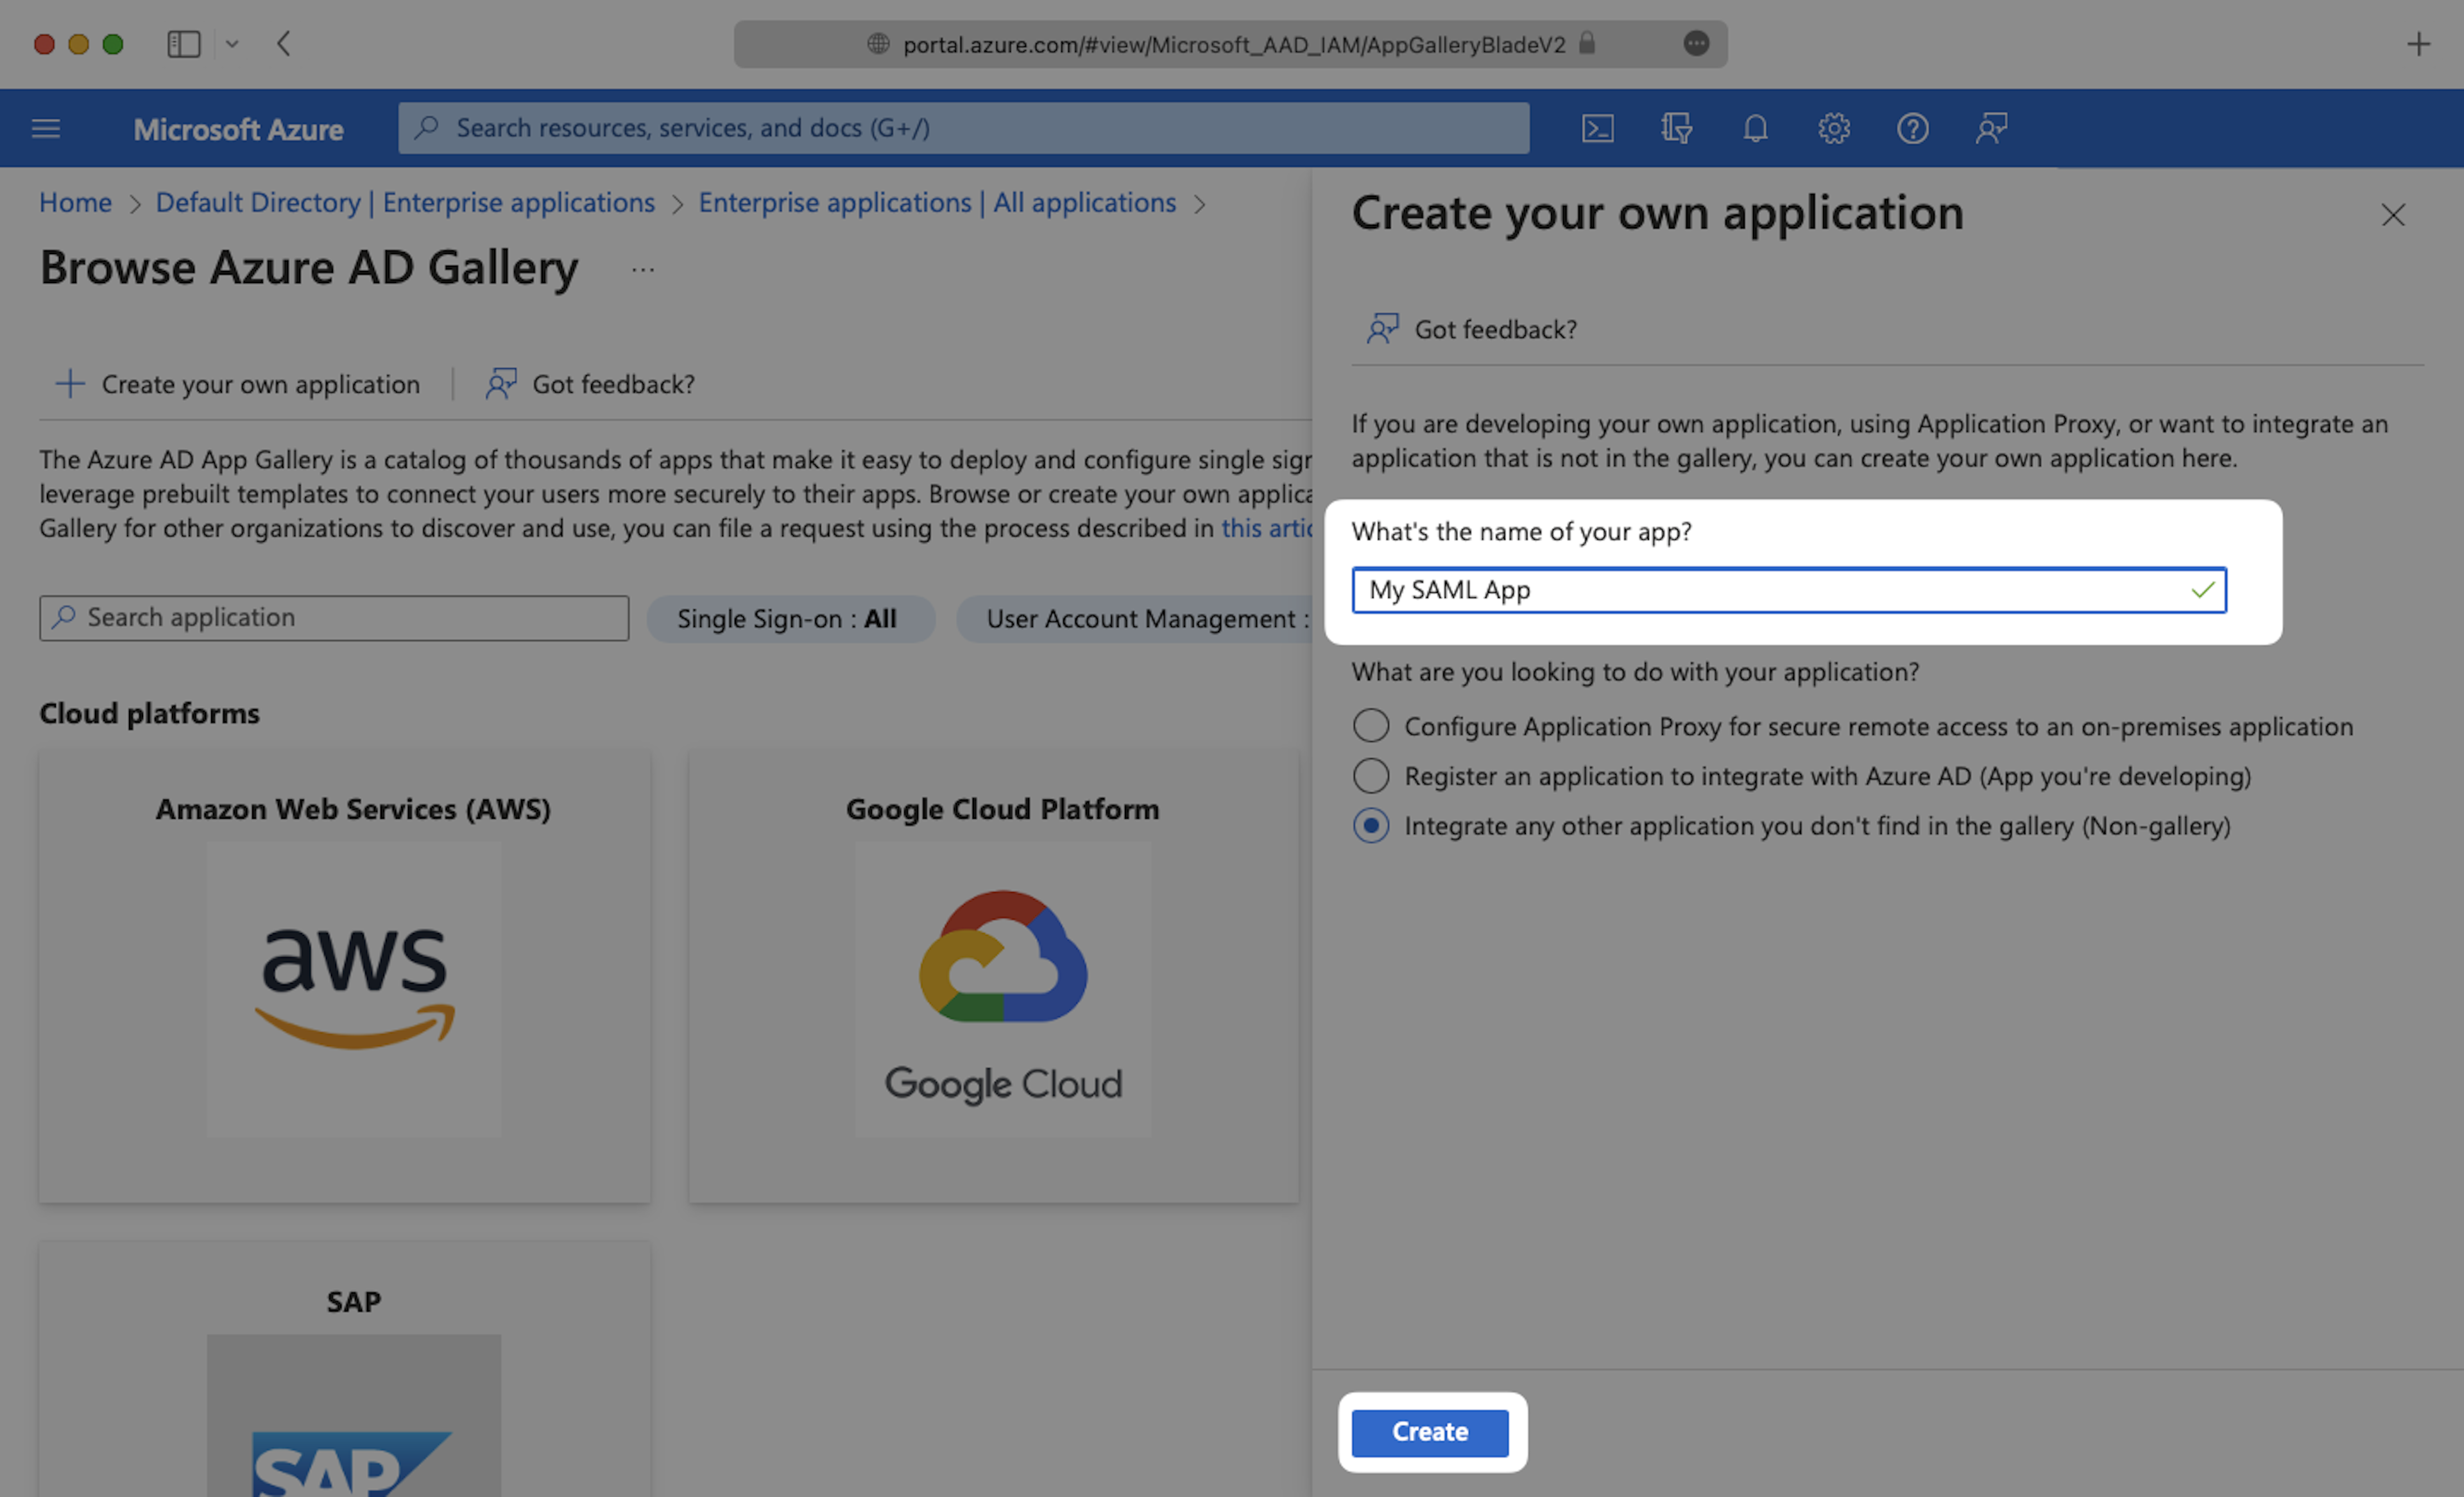Click the app name input field
The height and width of the screenshot is (1497, 2464).
point(1770,590)
